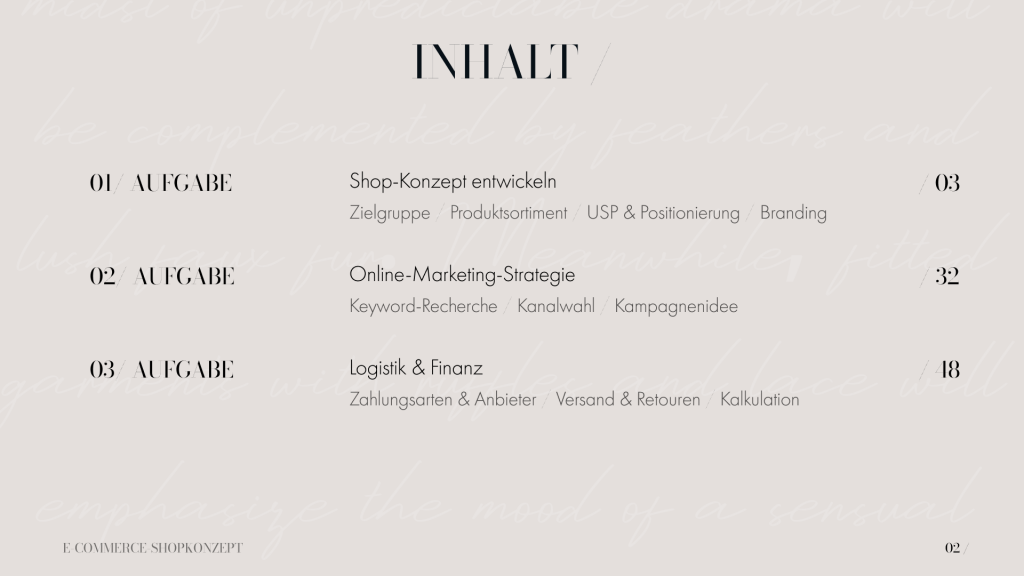1024x576 pixels.
Task: Select the Versand & Retouren subtopic
Action: coord(628,400)
